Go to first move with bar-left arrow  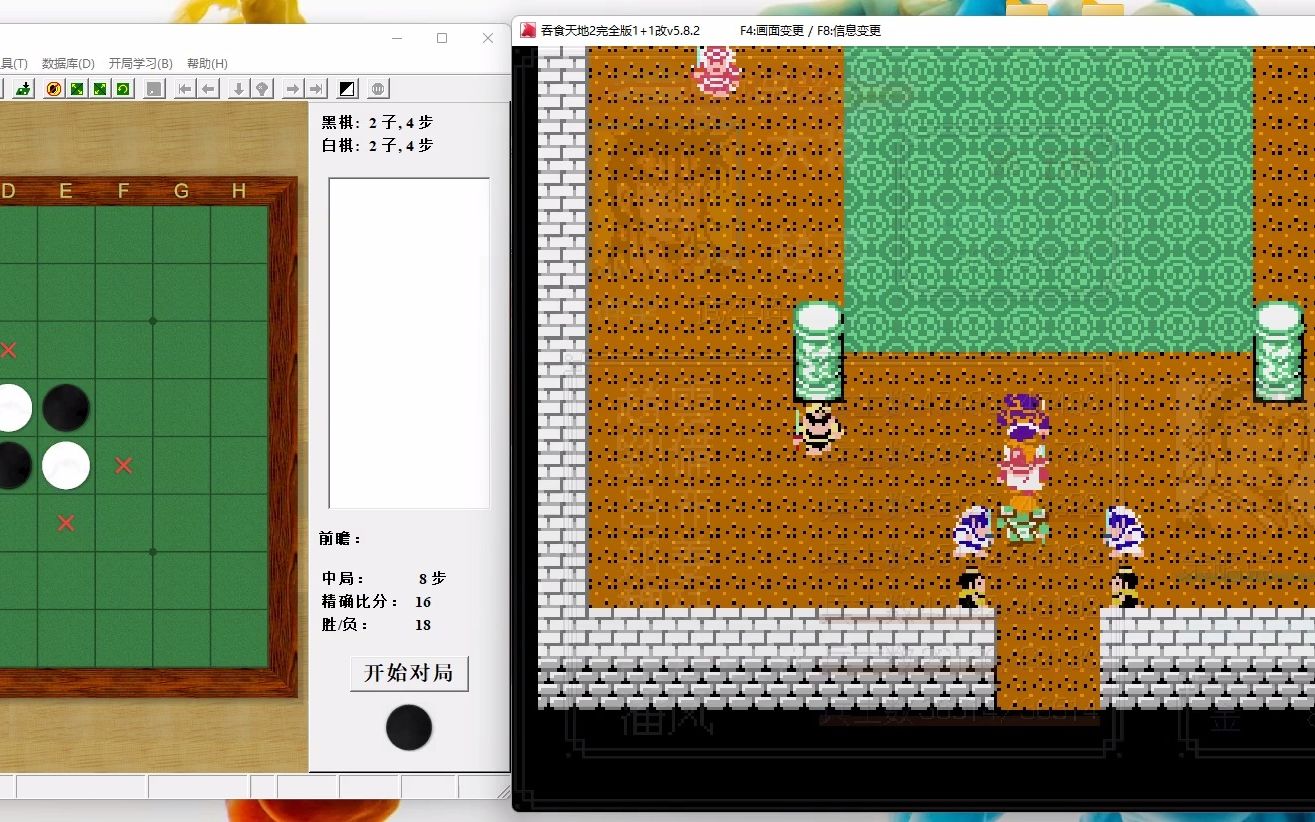coord(185,89)
